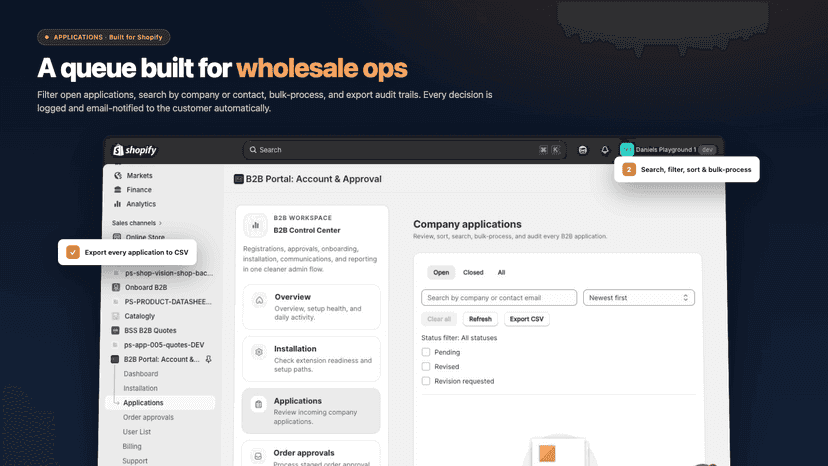Viewport: 828px width, 466px height.
Task: Open ps-shop-vision-shop-bac... app
Action: (x=169, y=273)
